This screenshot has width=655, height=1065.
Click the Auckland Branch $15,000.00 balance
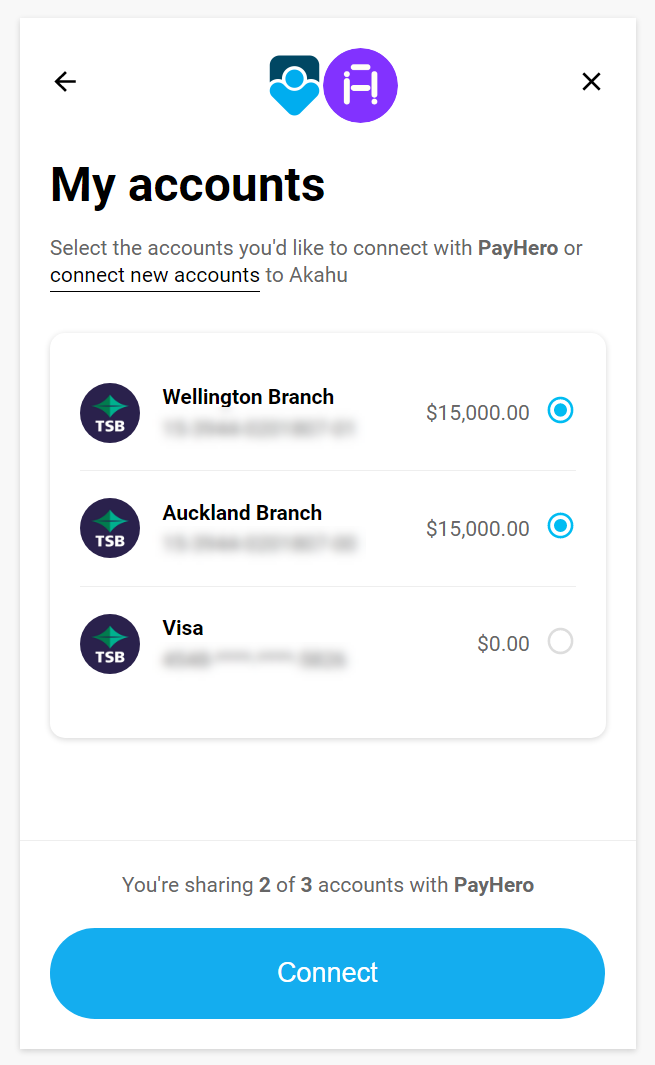coord(478,528)
